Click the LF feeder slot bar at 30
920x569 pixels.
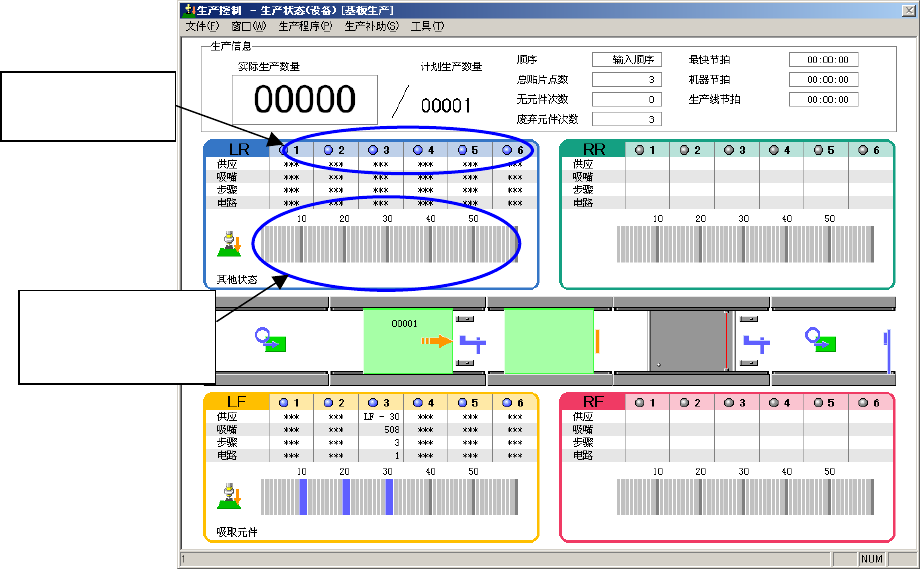coord(389,497)
